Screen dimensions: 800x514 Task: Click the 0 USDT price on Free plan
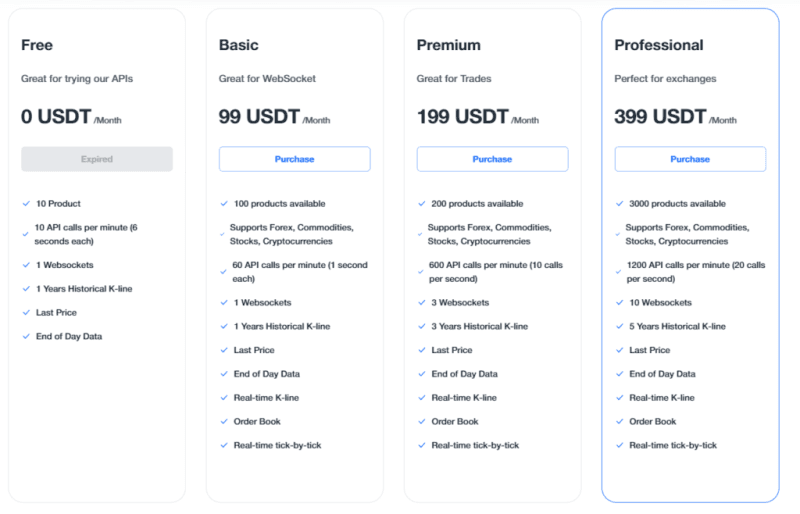(56, 116)
